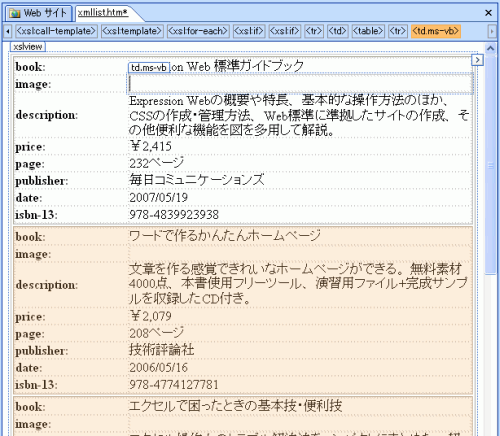Screen dimensions: 500x436
Task: Select the <xsl:call-template> tag in tag bar
Action: 56,31
